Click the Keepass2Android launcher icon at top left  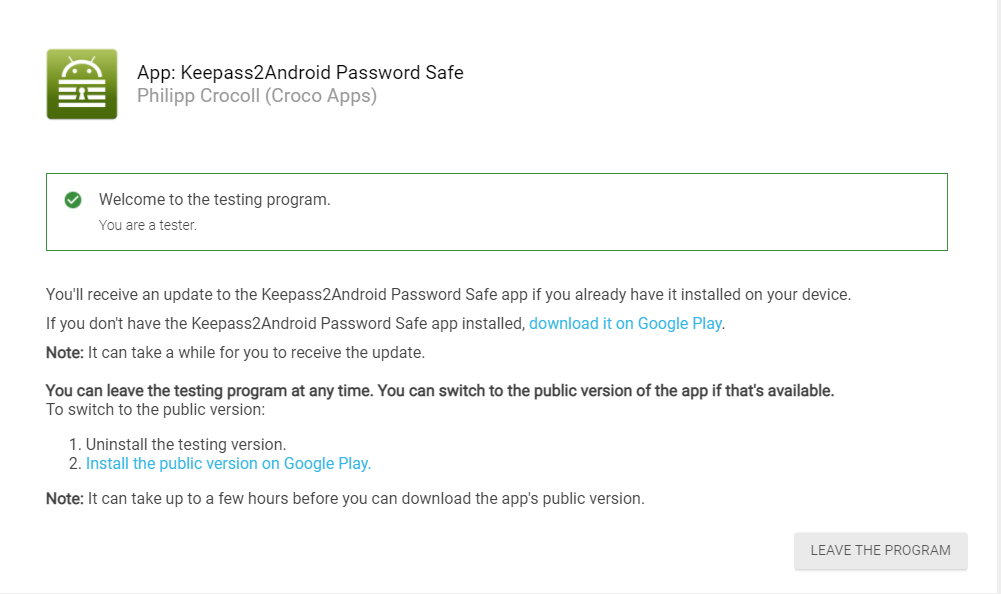[x=81, y=84]
